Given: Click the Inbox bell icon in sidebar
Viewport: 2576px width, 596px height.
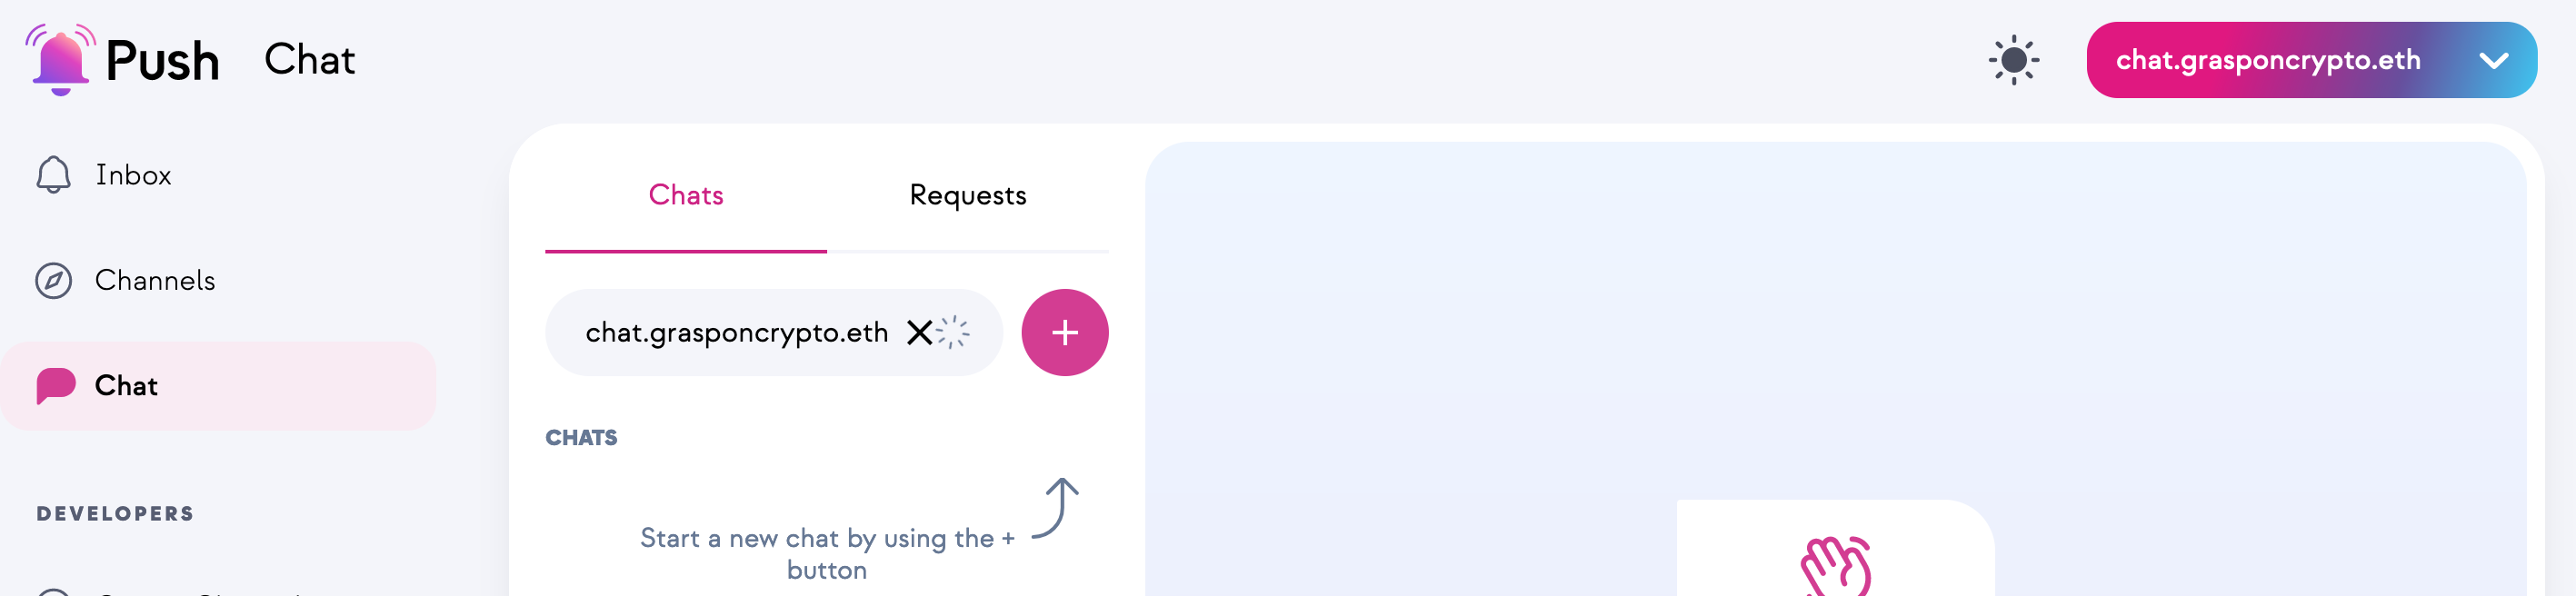Looking at the screenshot, I should click(54, 175).
